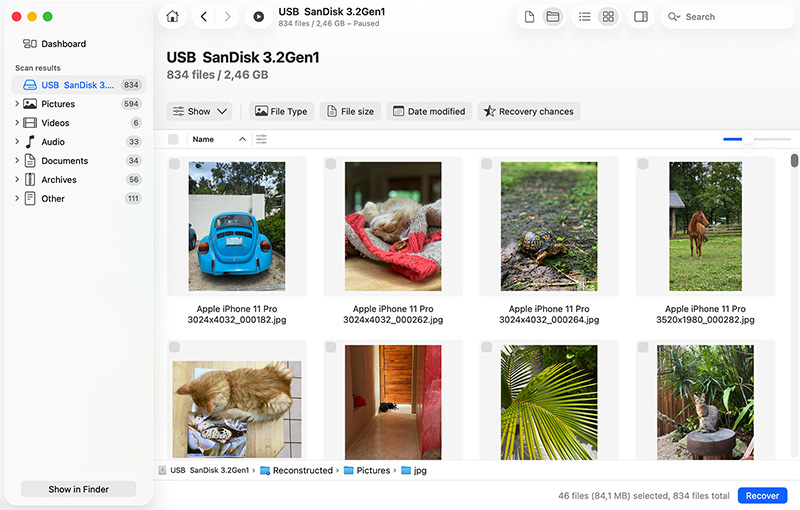Click the blue Recover button
Image resolution: width=800 pixels, height=510 pixels.
[762, 496]
